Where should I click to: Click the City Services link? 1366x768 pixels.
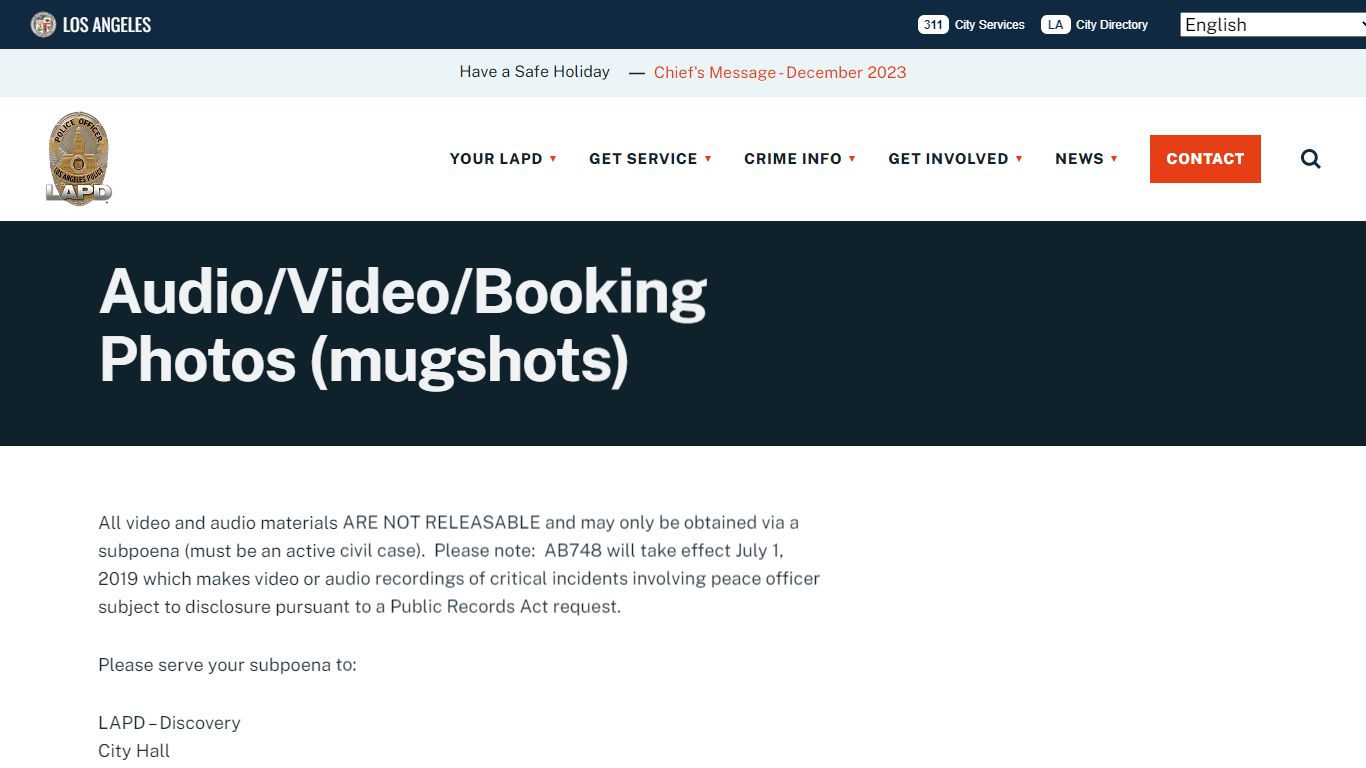[x=989, y=25]
